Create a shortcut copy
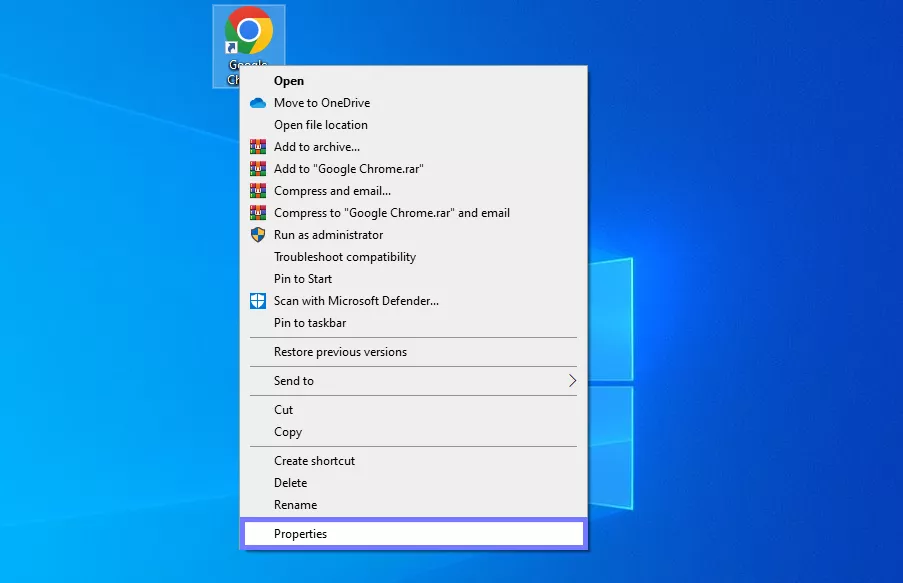This screenshot has width=903, height=583. (x=315, y=460)
